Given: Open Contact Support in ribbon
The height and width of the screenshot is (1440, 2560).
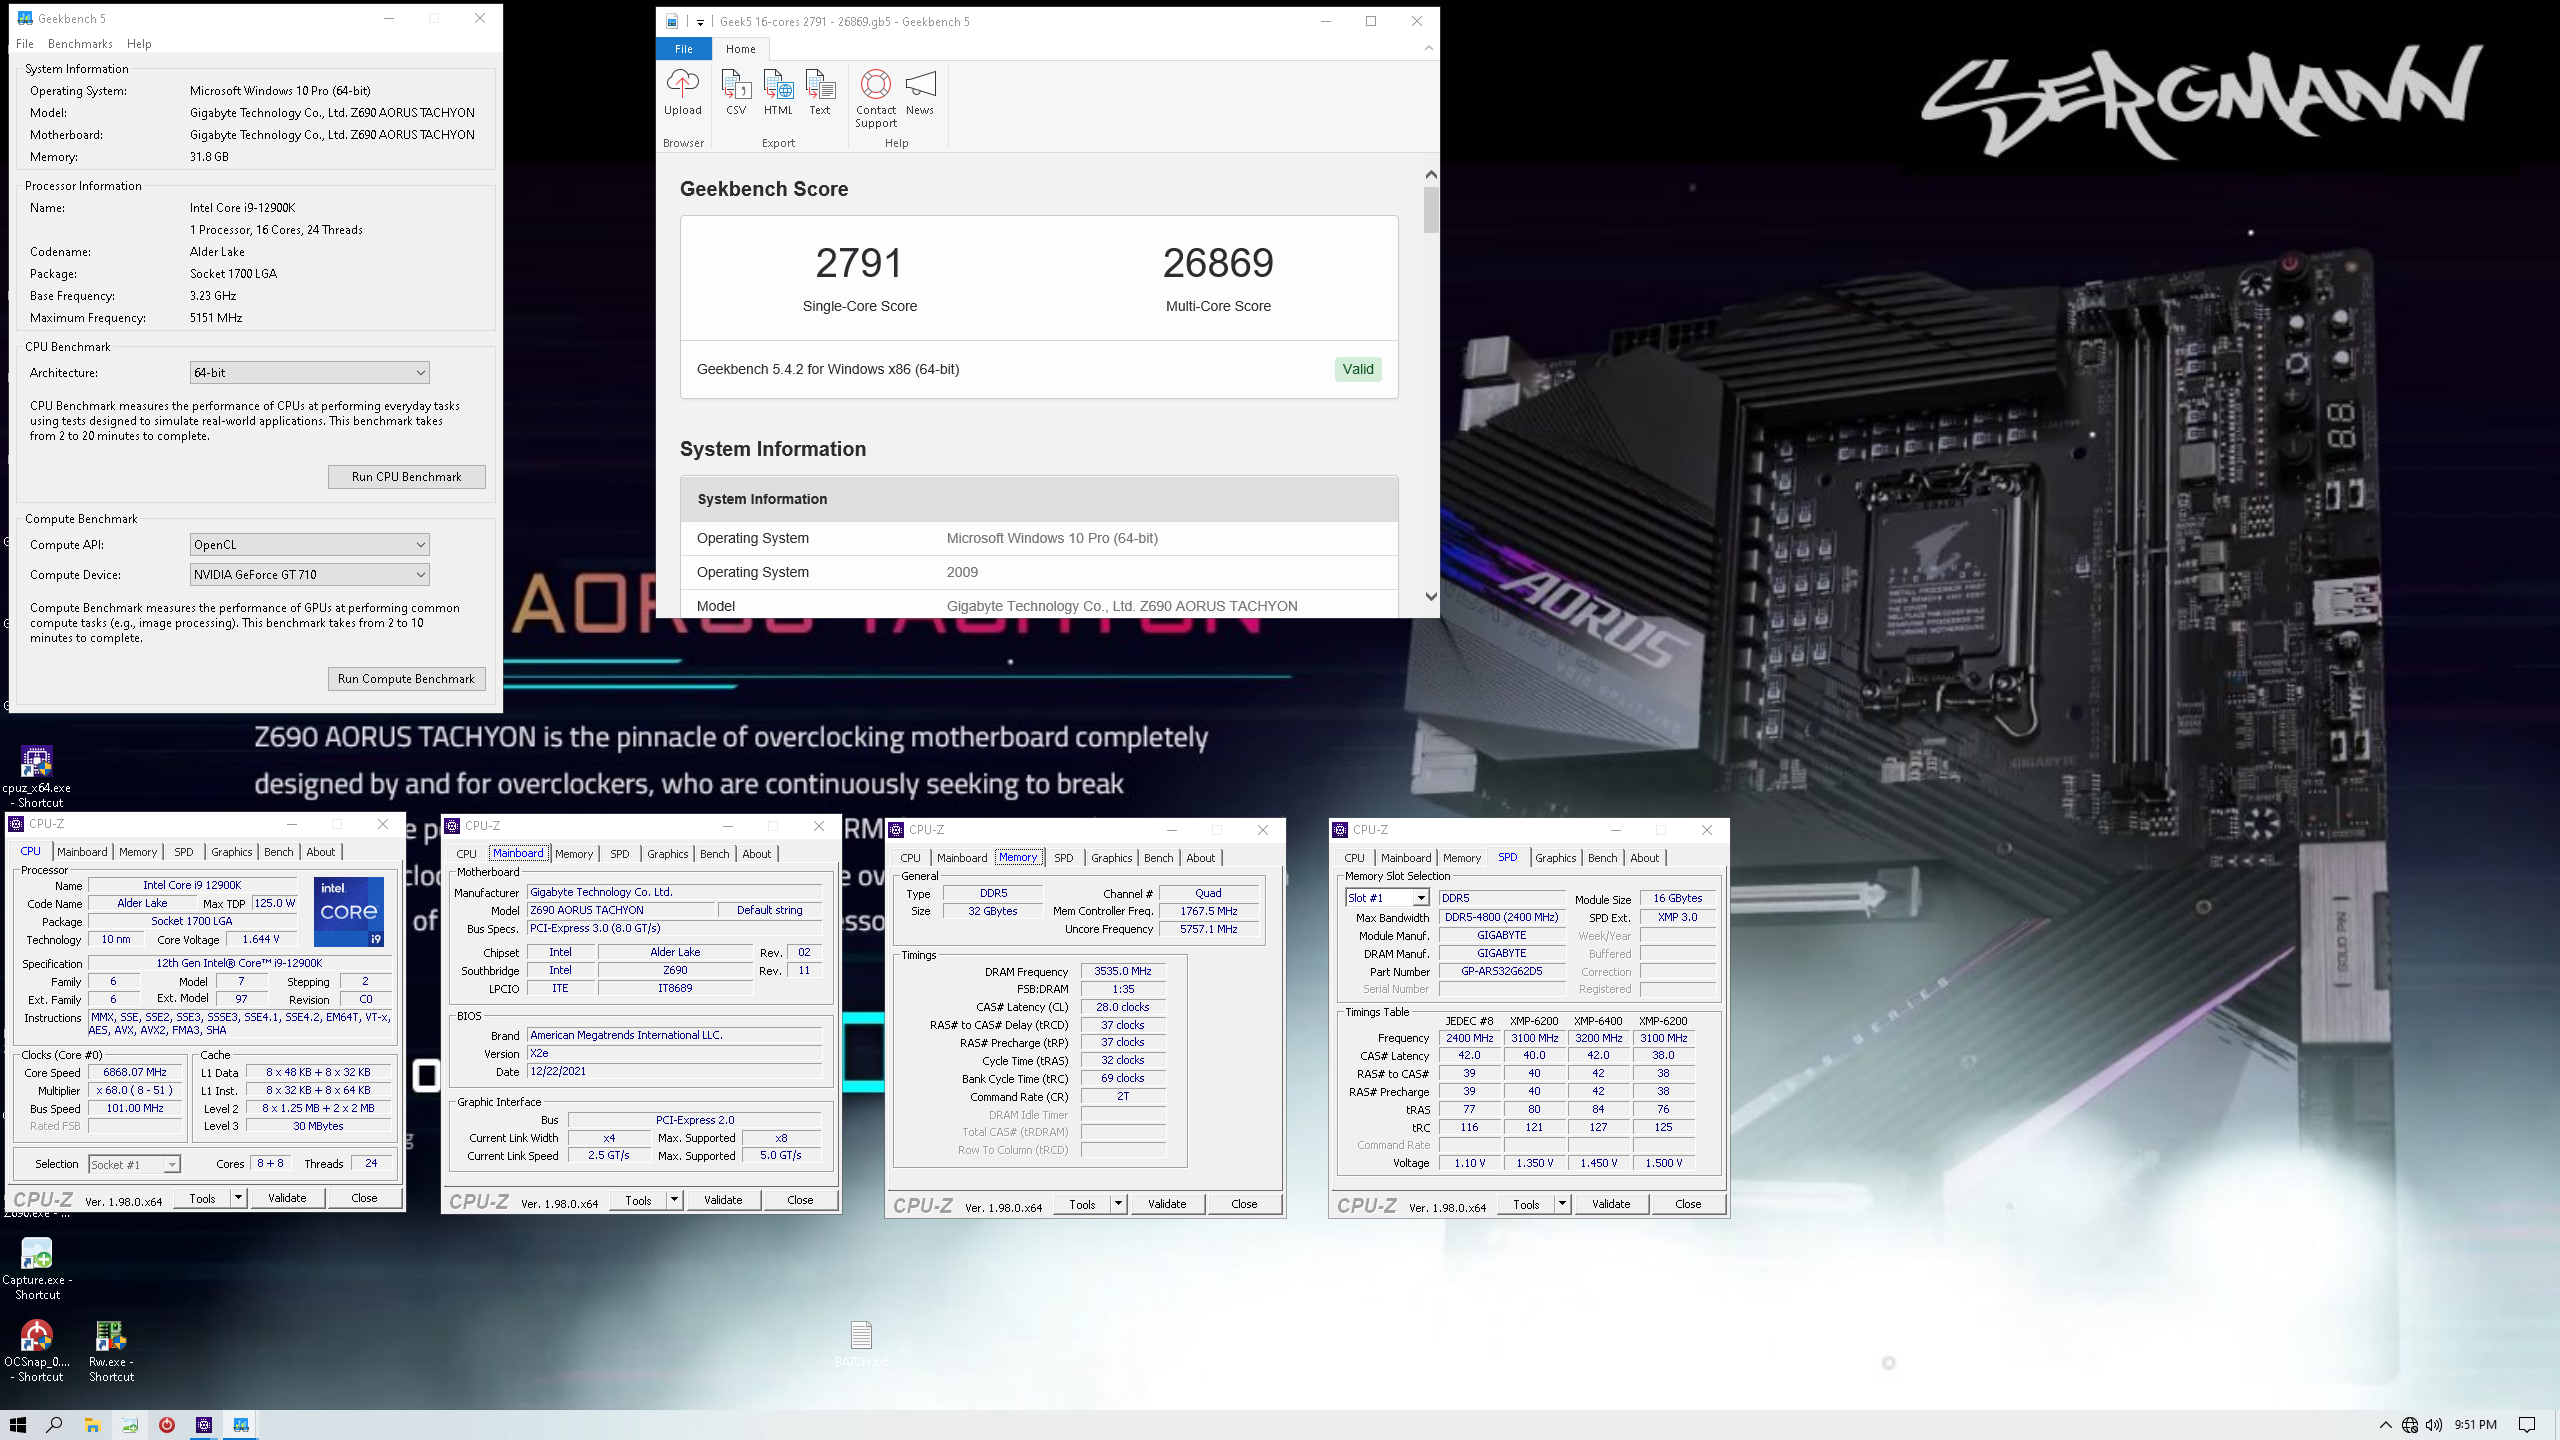Looking at the screenshot, I should [x=876, y=99].
